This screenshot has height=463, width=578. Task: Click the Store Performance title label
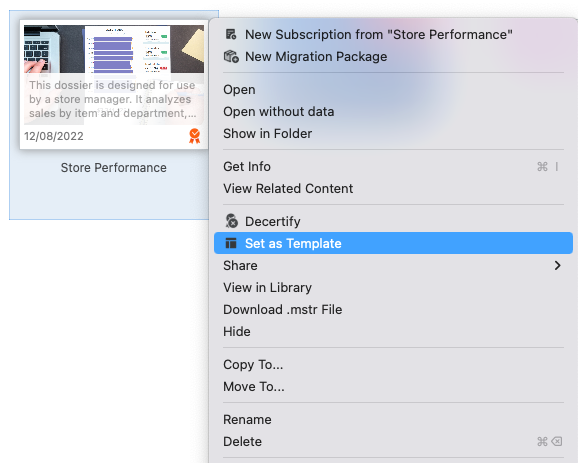pyautogui.click(x=114, y=168)
